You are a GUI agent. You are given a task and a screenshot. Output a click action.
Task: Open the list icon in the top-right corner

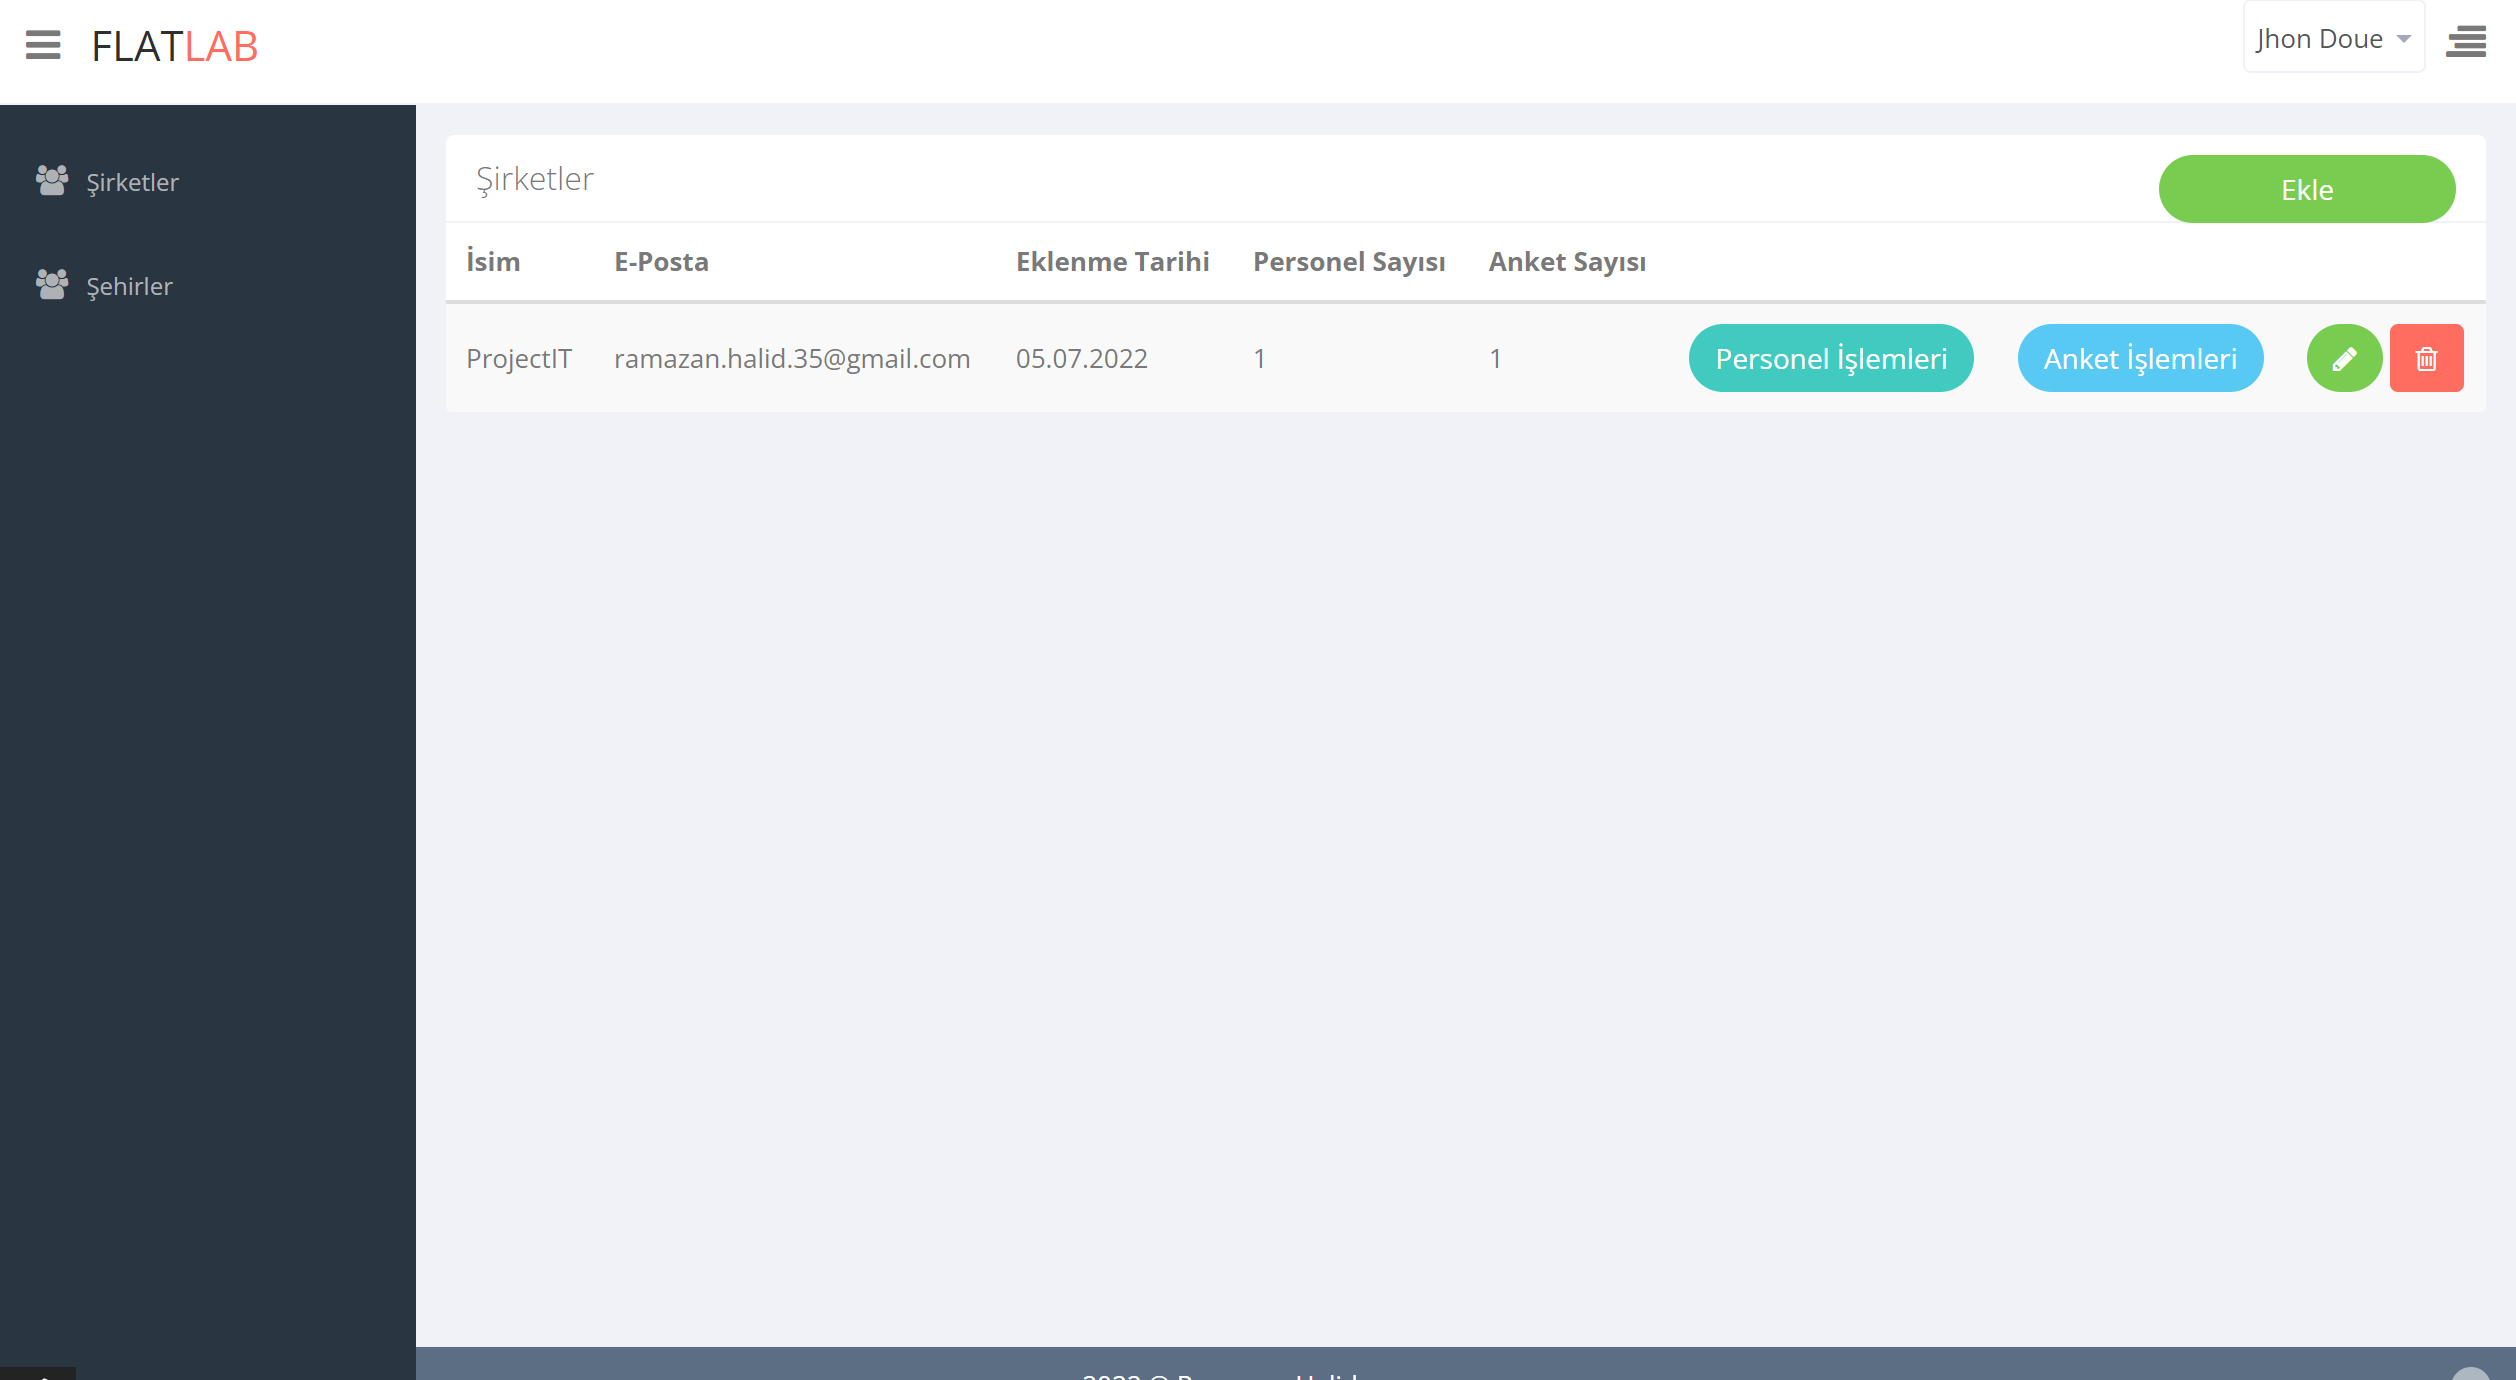pos(2466,42)
